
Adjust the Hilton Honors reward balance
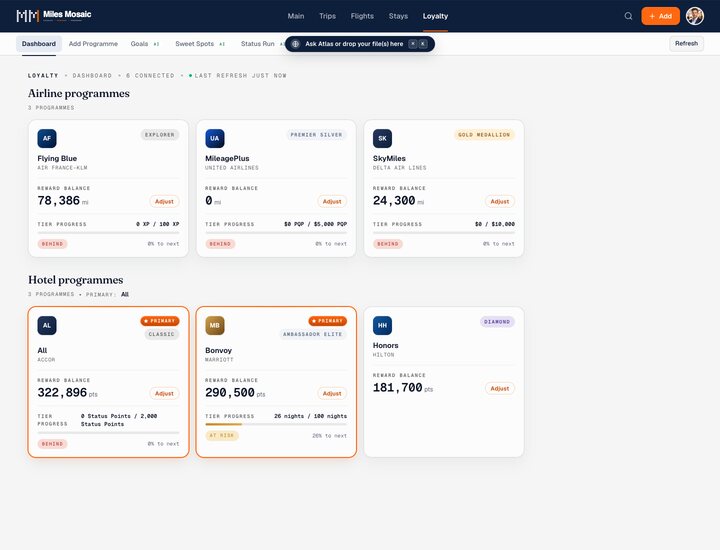(500, 388)
